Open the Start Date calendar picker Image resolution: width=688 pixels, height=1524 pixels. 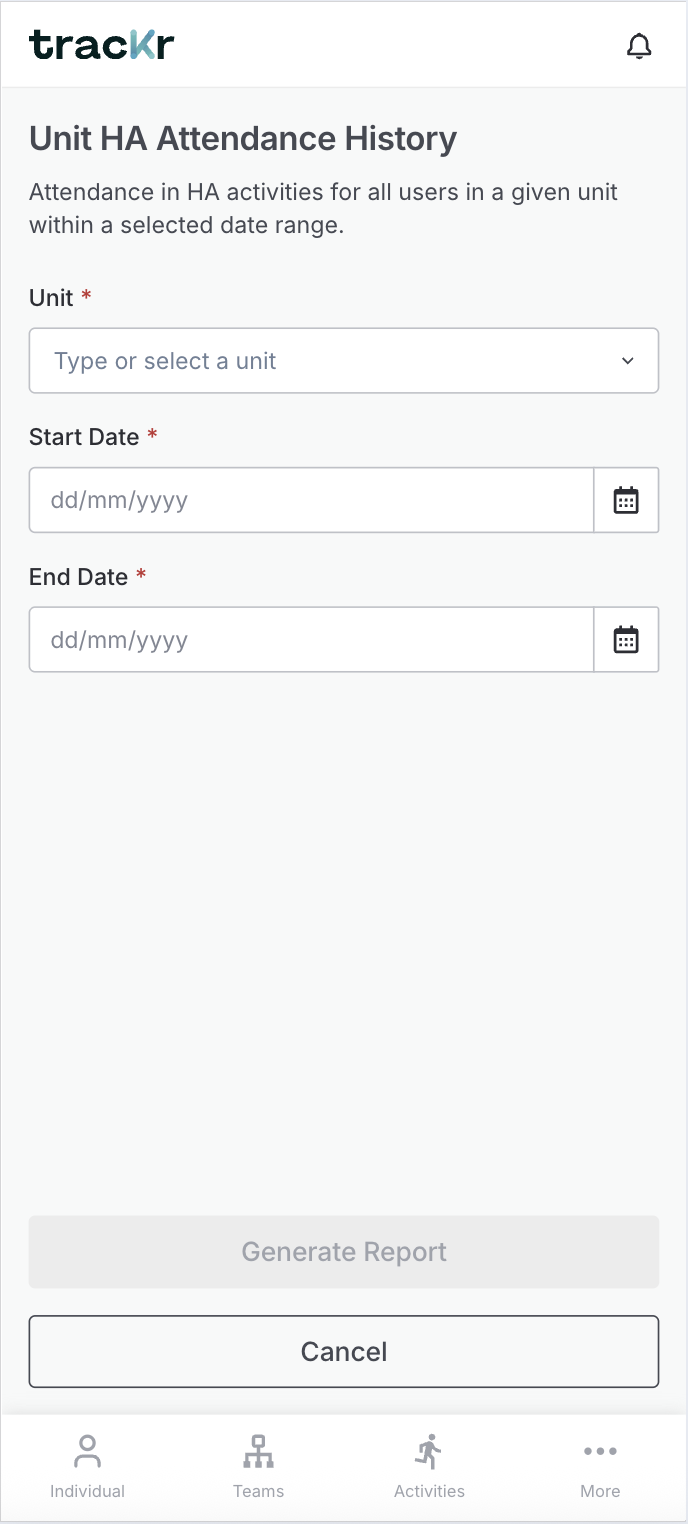coord(626,500)
